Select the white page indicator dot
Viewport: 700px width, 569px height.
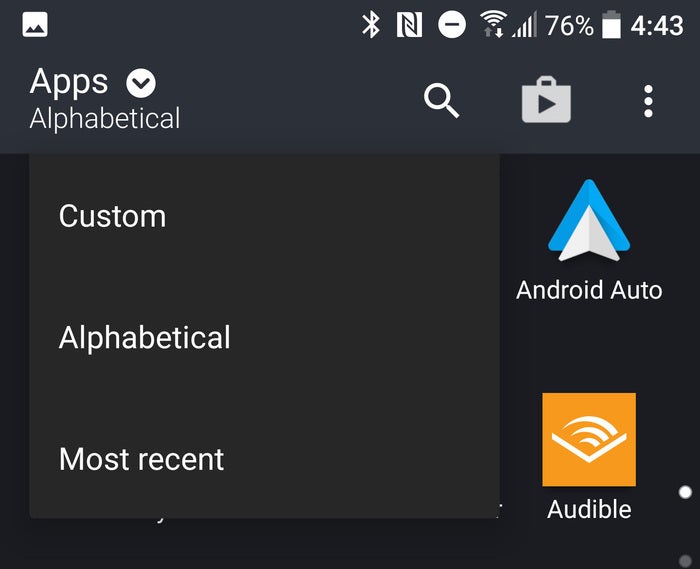685,492
